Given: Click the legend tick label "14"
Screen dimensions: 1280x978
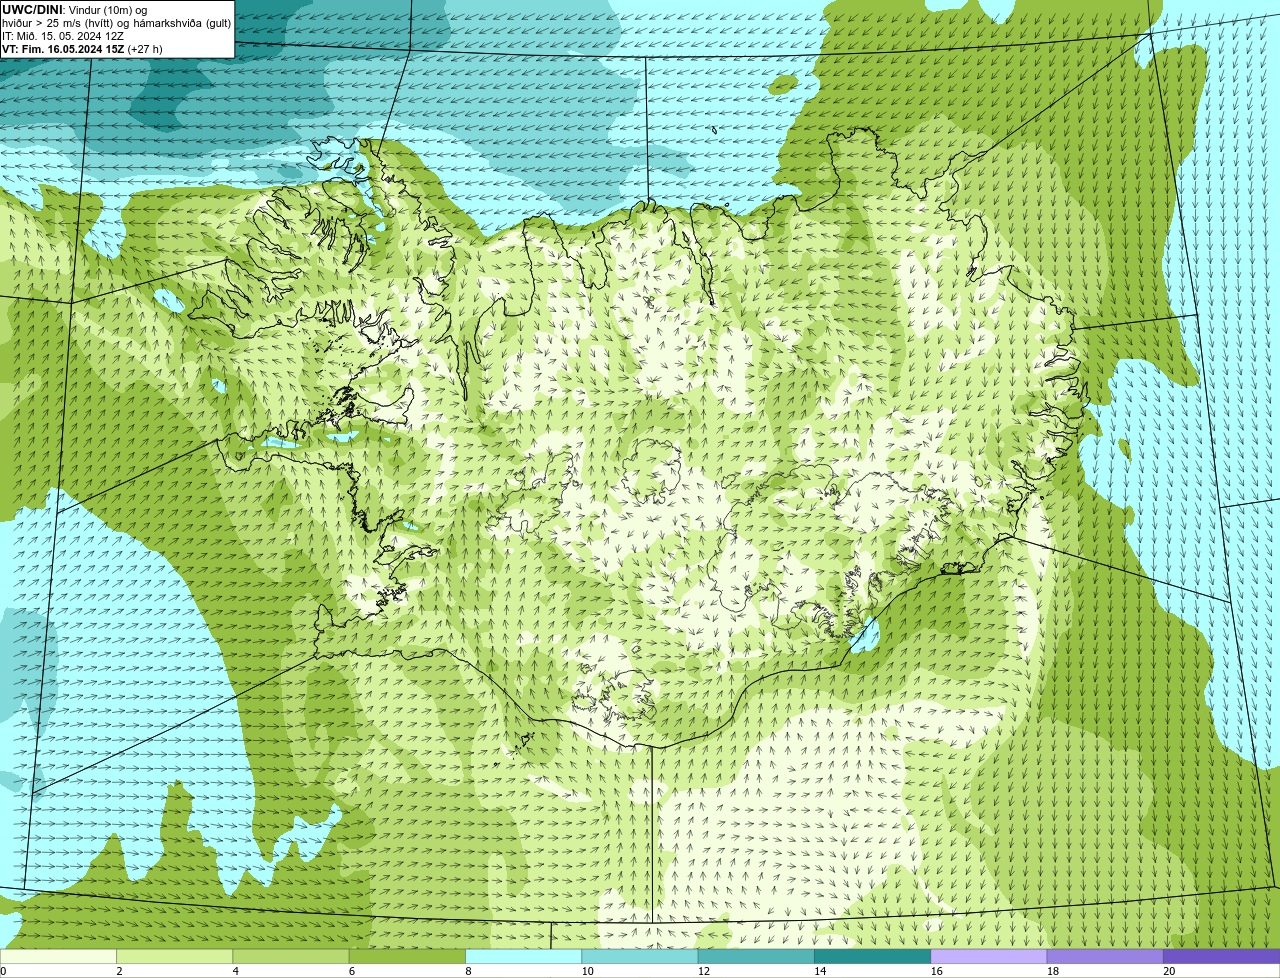Looking at the screenshot, I should pyautogui.click(x=820, y=971).
